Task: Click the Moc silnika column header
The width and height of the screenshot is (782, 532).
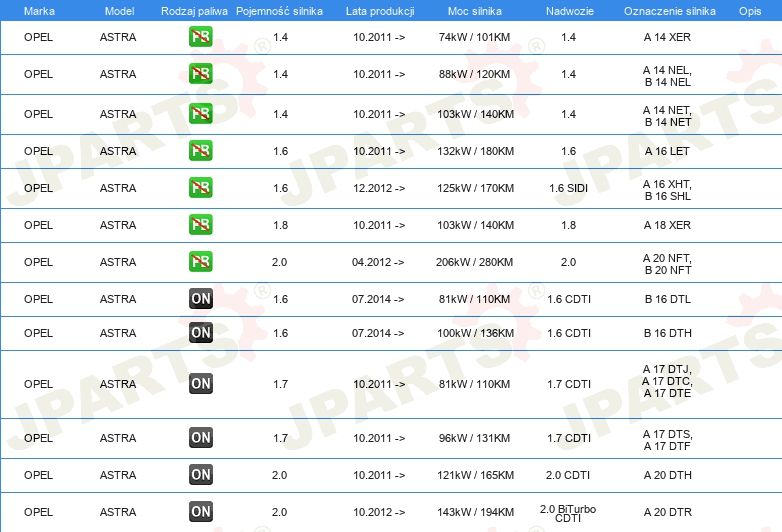Action: coord(475,10)
